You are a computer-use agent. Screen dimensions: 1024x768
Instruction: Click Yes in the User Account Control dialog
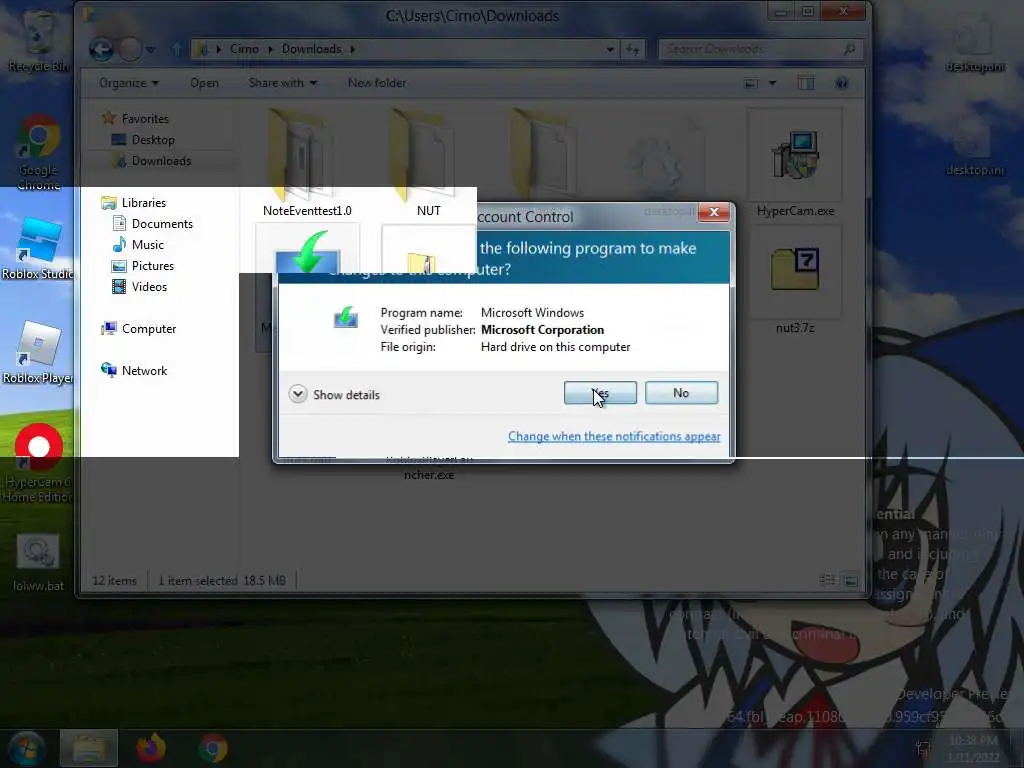600,393
